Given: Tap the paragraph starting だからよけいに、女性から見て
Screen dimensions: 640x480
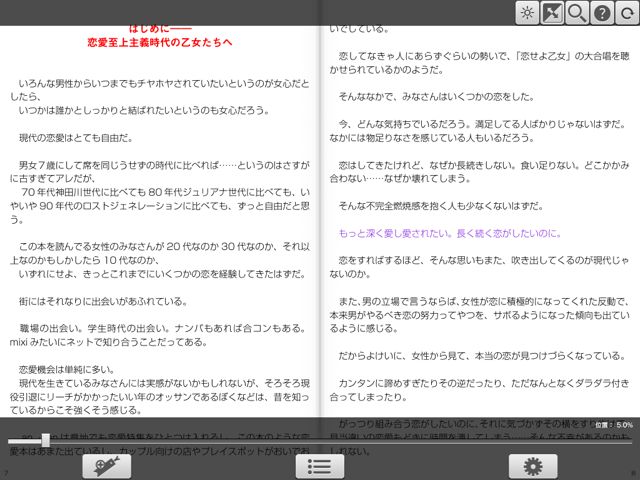Looking at the screenshot, I should point(482,356).
